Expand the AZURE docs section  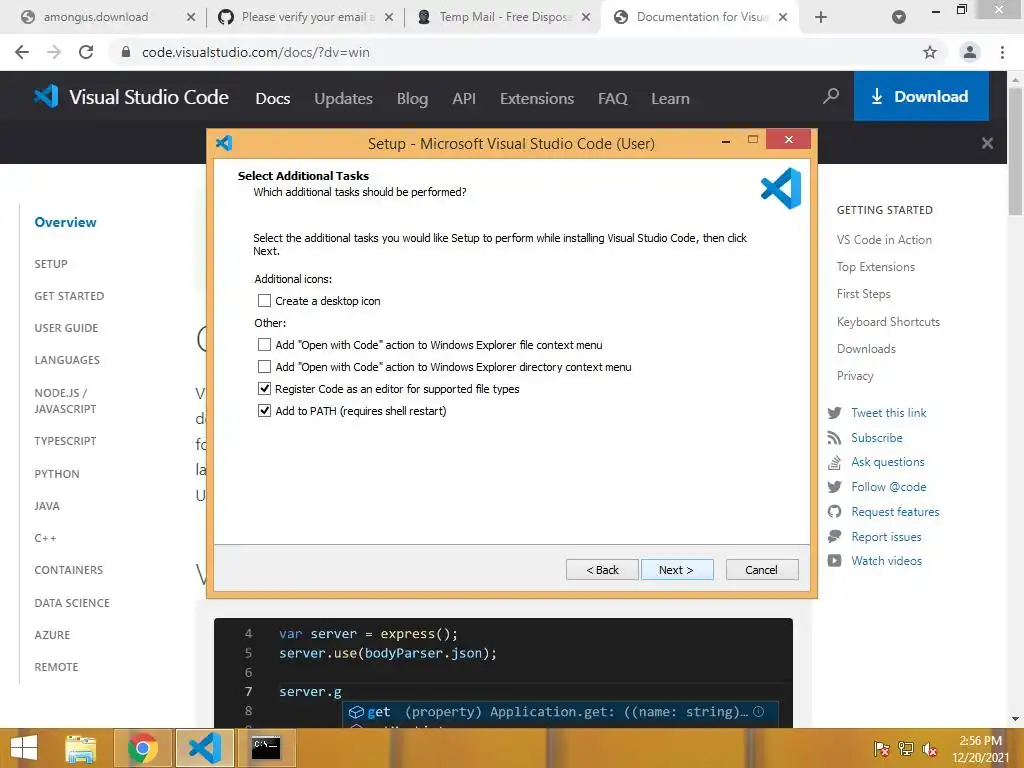tap(52, 635)
